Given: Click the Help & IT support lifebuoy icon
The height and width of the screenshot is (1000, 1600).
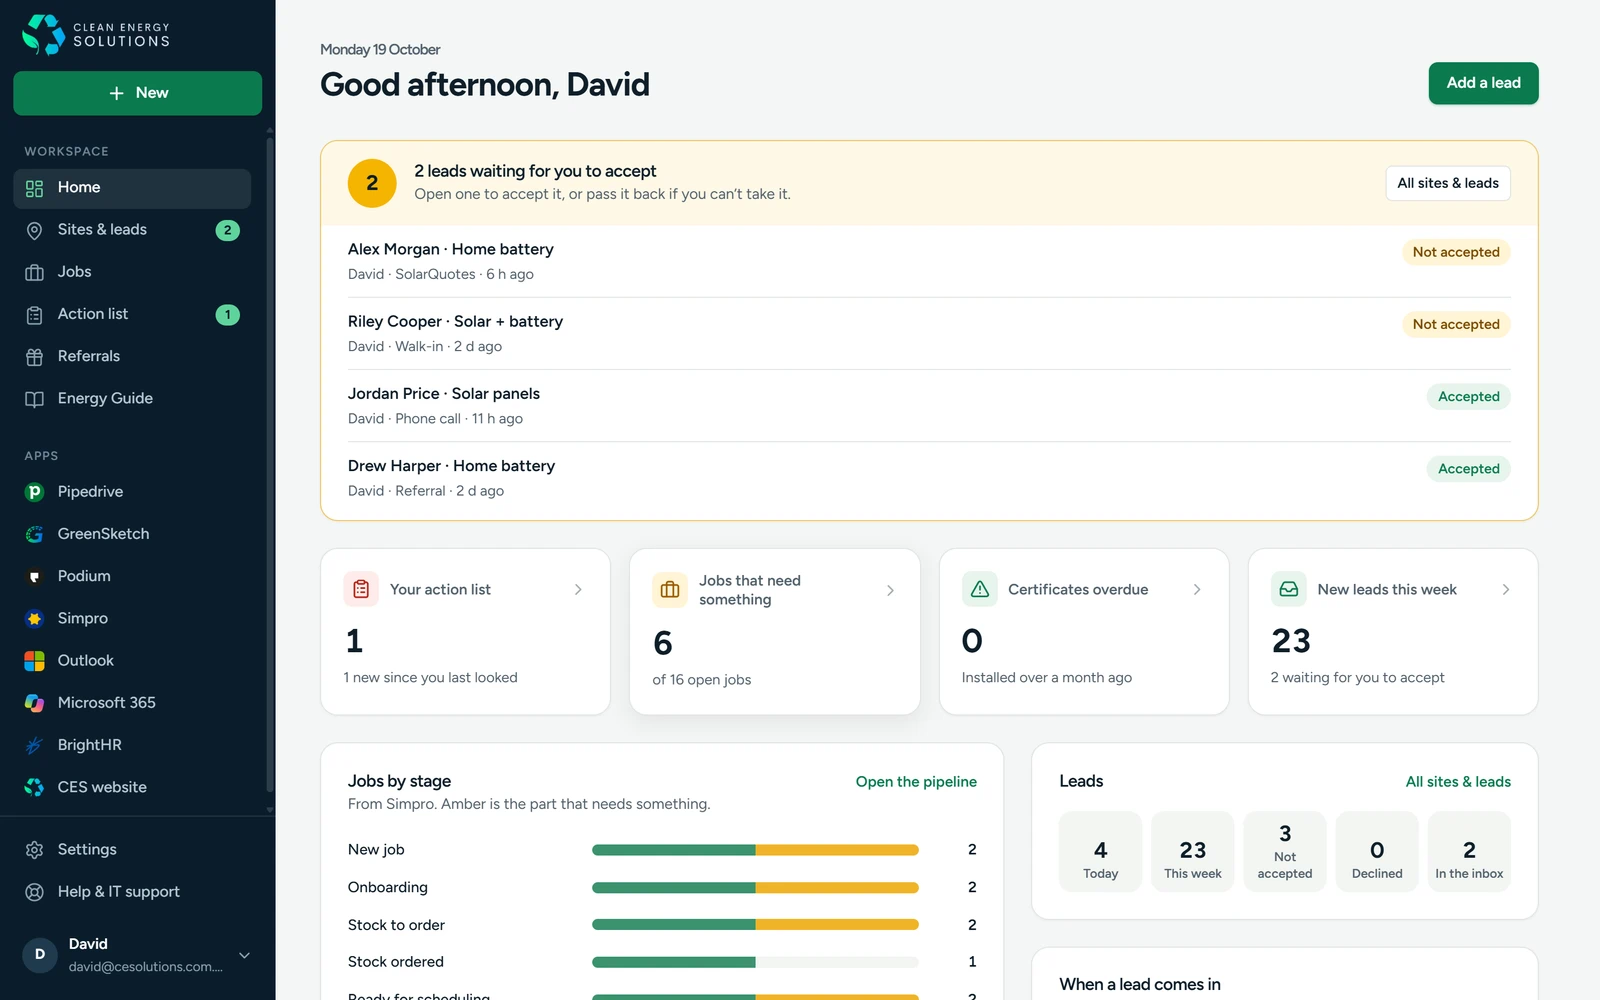Looking at the screenshot, I should tap(34, 892).
